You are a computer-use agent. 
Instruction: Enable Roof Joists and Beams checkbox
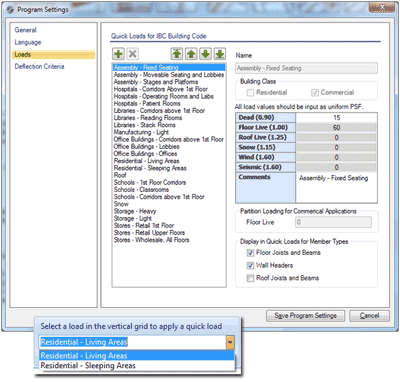click(x=250, y=278)
